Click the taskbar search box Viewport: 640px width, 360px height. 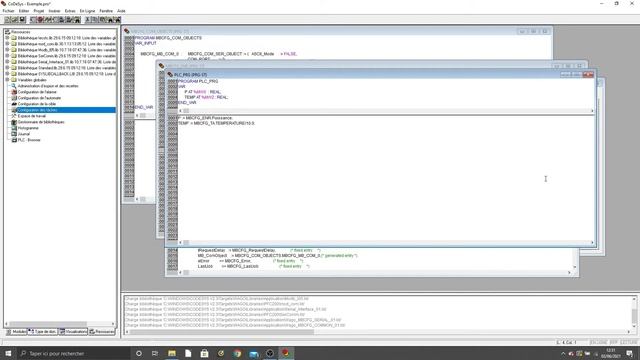pyautogui.click(x=73, y=353)
